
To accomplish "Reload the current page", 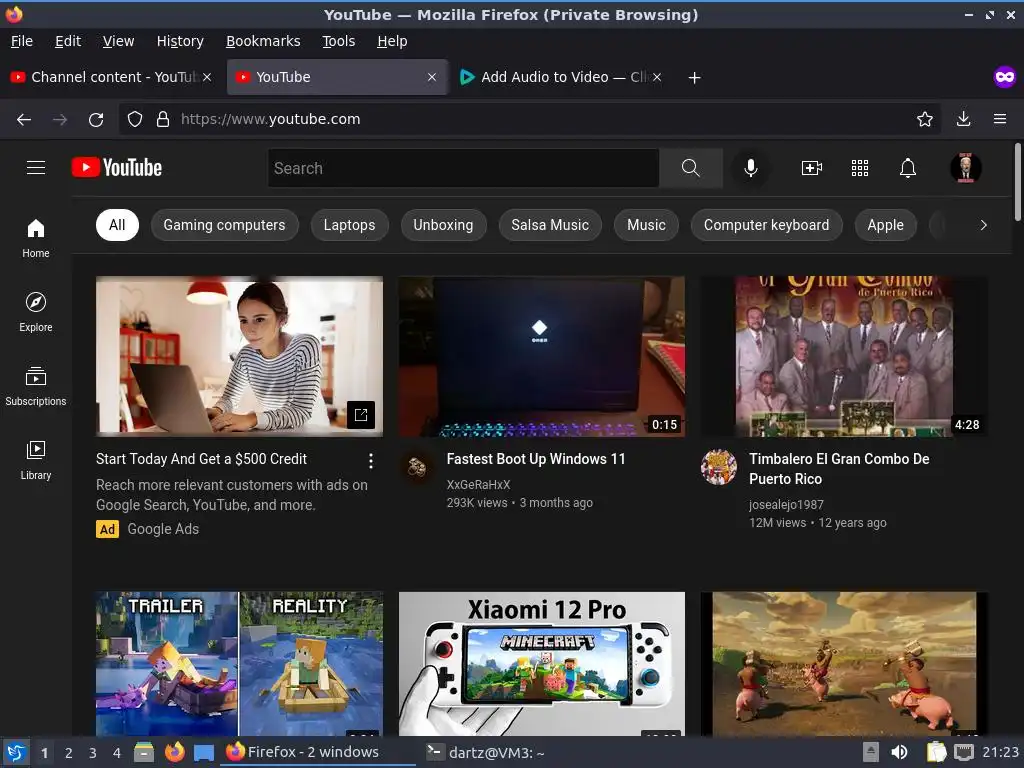I will (x=96, y=120).
